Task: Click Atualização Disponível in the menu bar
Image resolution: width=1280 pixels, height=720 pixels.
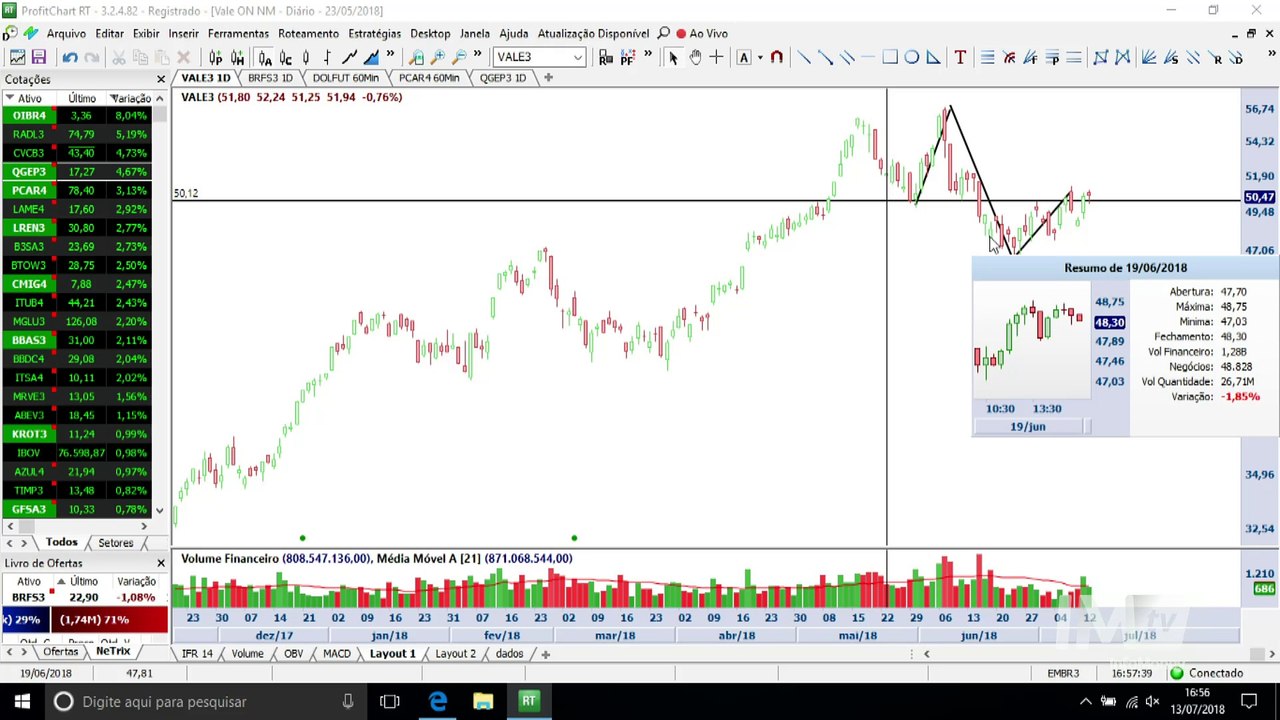Action: coord(593,33)
